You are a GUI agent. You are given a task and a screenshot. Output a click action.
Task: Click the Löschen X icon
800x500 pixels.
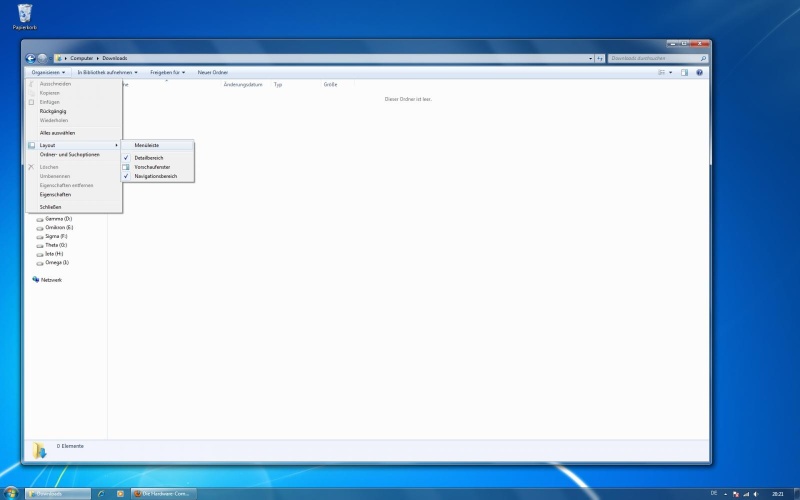point(31,167)
